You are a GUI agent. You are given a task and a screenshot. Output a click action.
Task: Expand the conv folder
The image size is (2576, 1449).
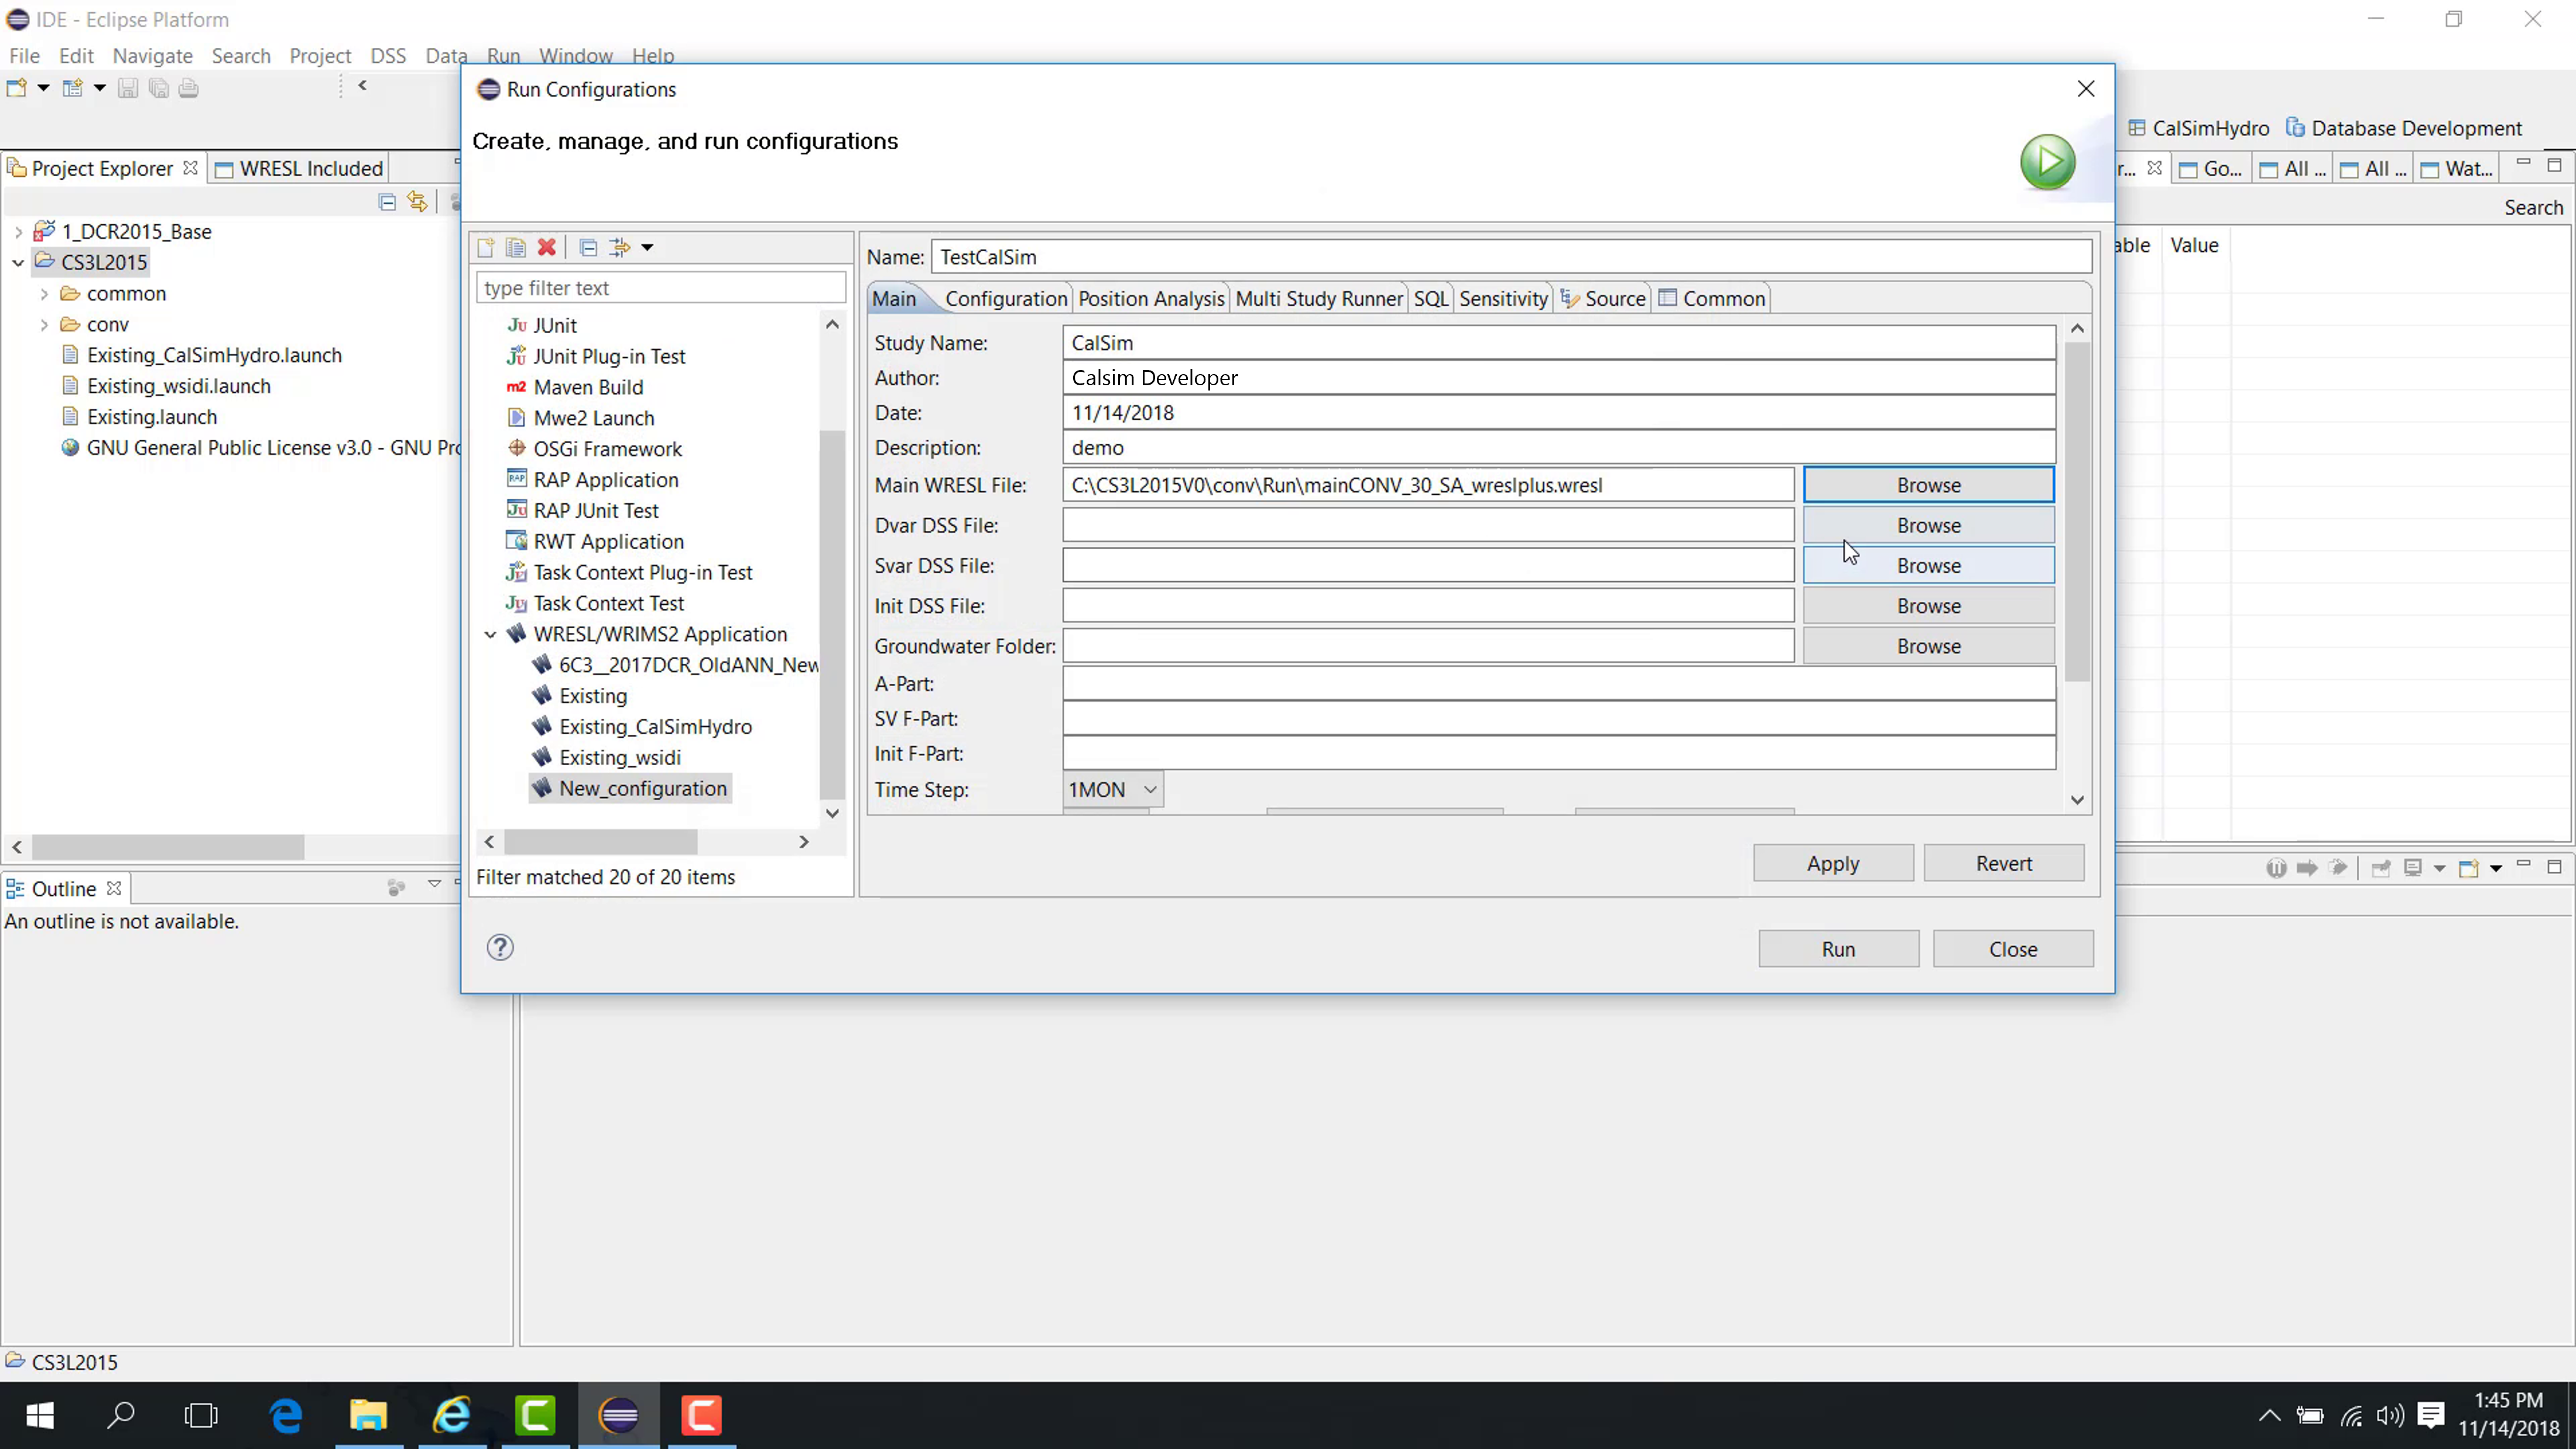tap(44, 325)
